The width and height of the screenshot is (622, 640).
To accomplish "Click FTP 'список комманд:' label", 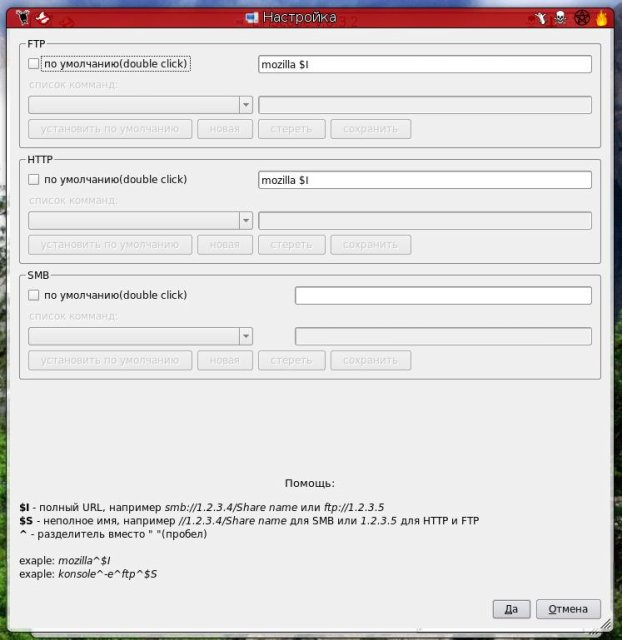I will pos(73,84).
